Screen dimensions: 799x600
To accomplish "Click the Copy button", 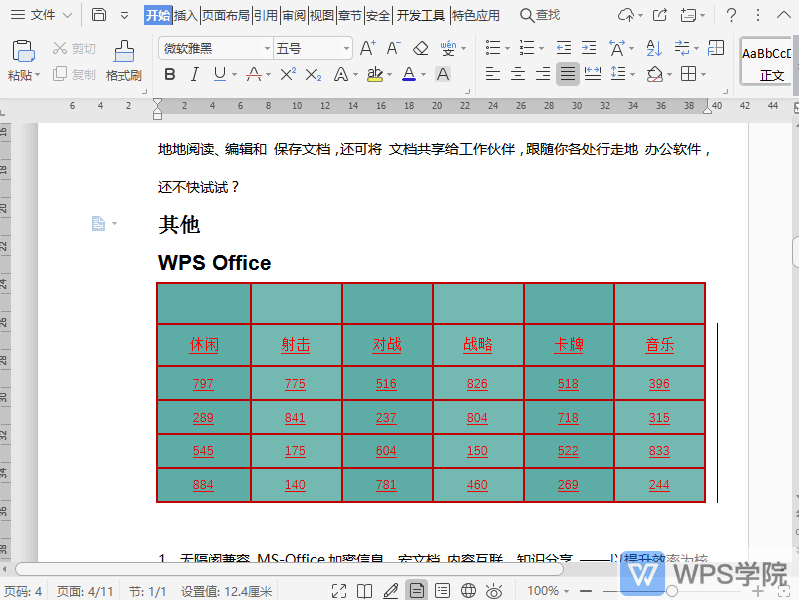I will pos(74,74).
